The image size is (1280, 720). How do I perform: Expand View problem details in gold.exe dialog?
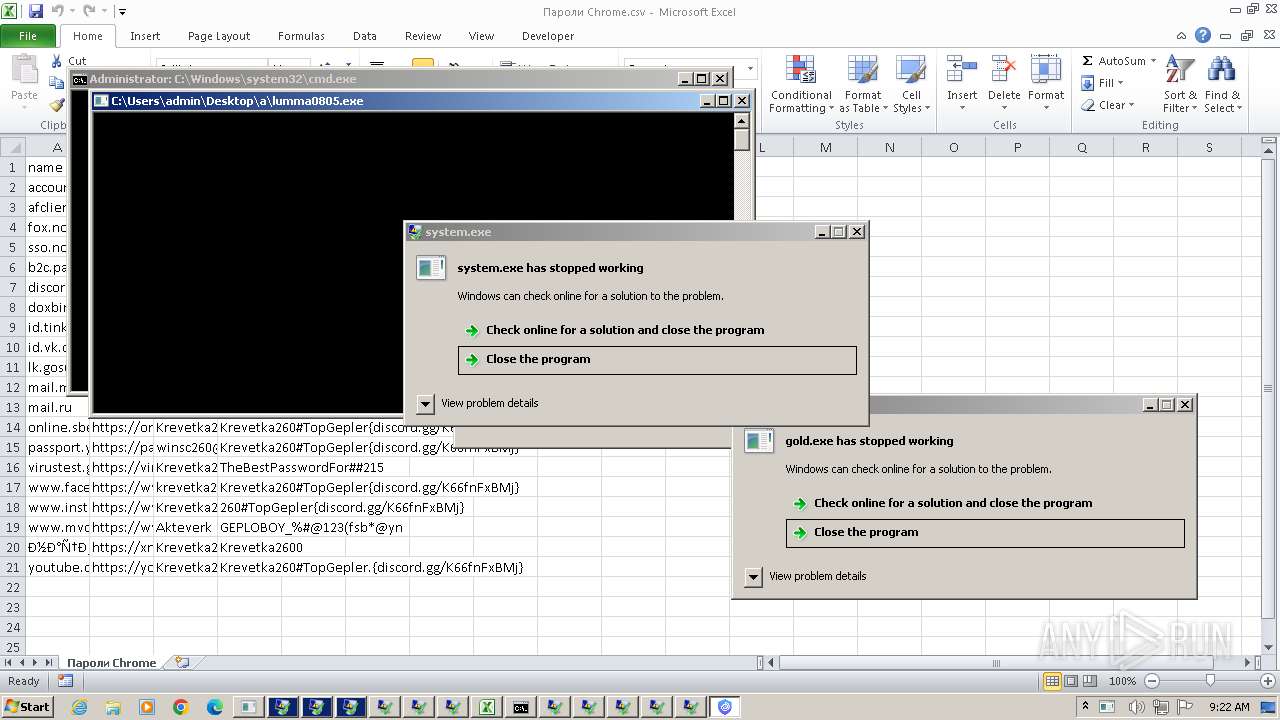753,576
